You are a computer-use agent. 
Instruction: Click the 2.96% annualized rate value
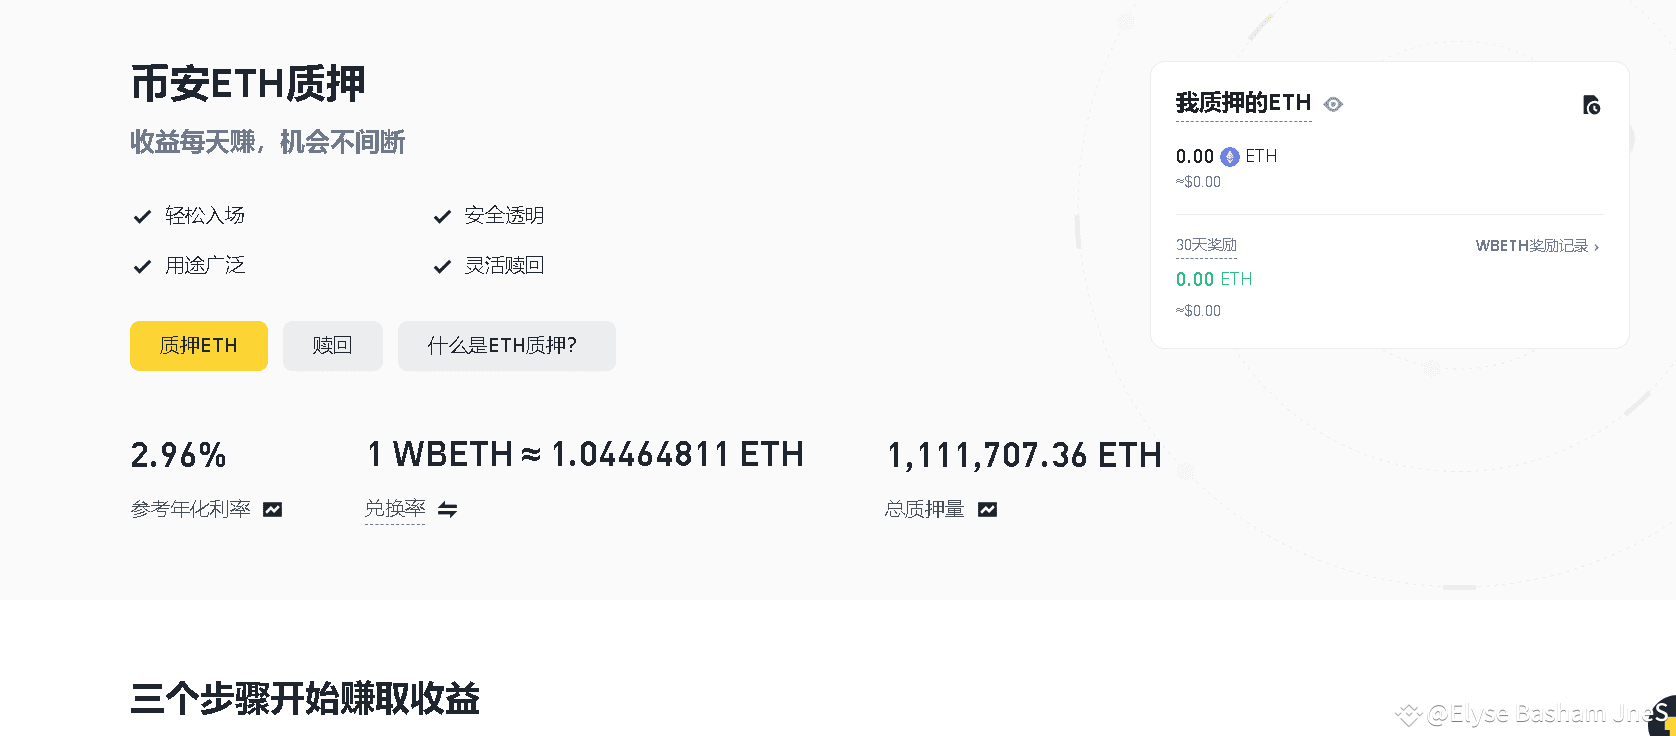pos(178,455)
